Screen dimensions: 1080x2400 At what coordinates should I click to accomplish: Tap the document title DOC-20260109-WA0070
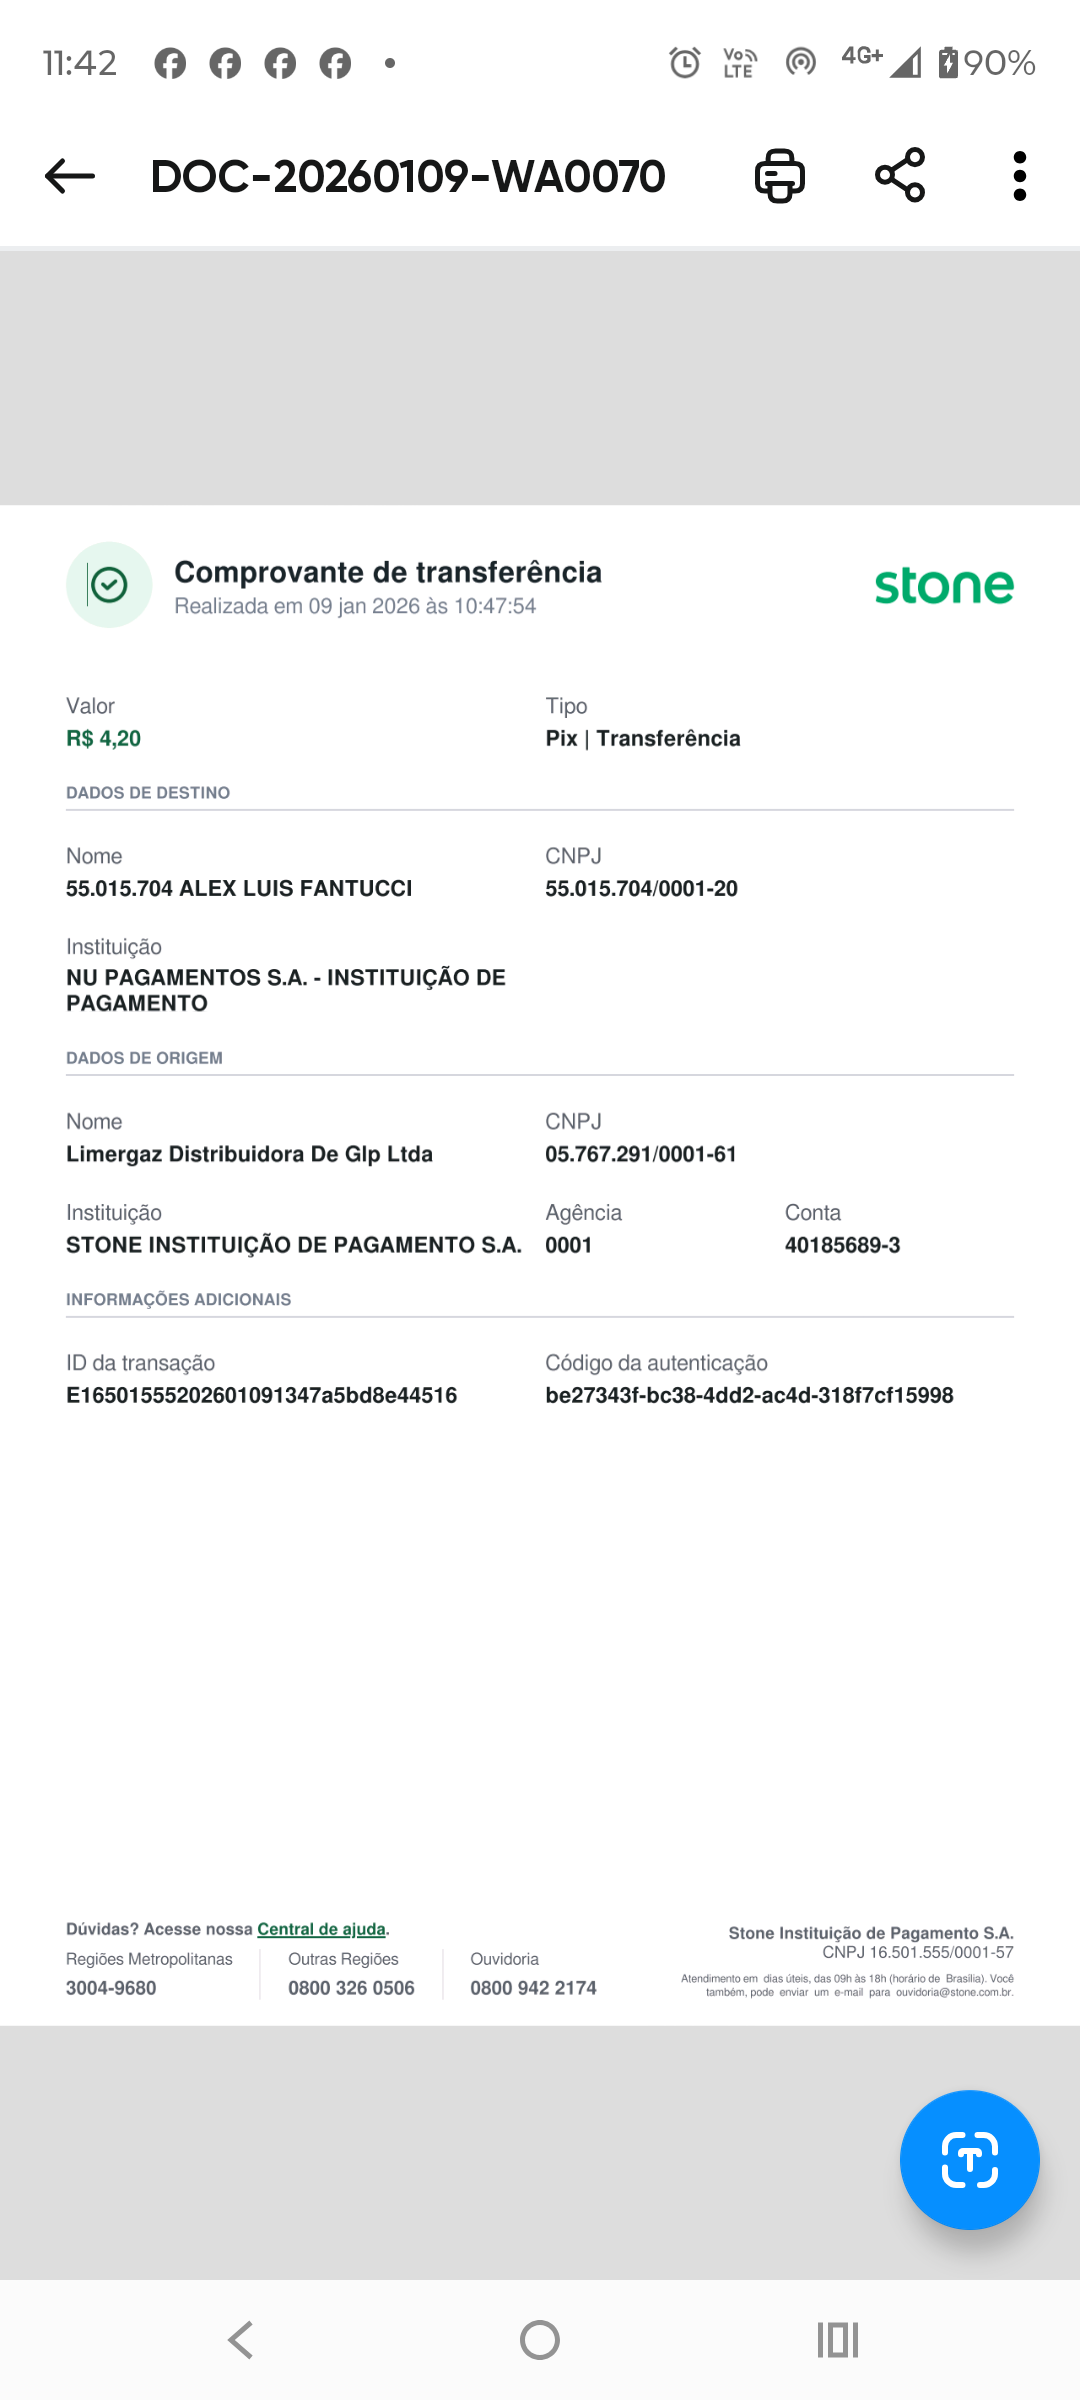point(408,177)
